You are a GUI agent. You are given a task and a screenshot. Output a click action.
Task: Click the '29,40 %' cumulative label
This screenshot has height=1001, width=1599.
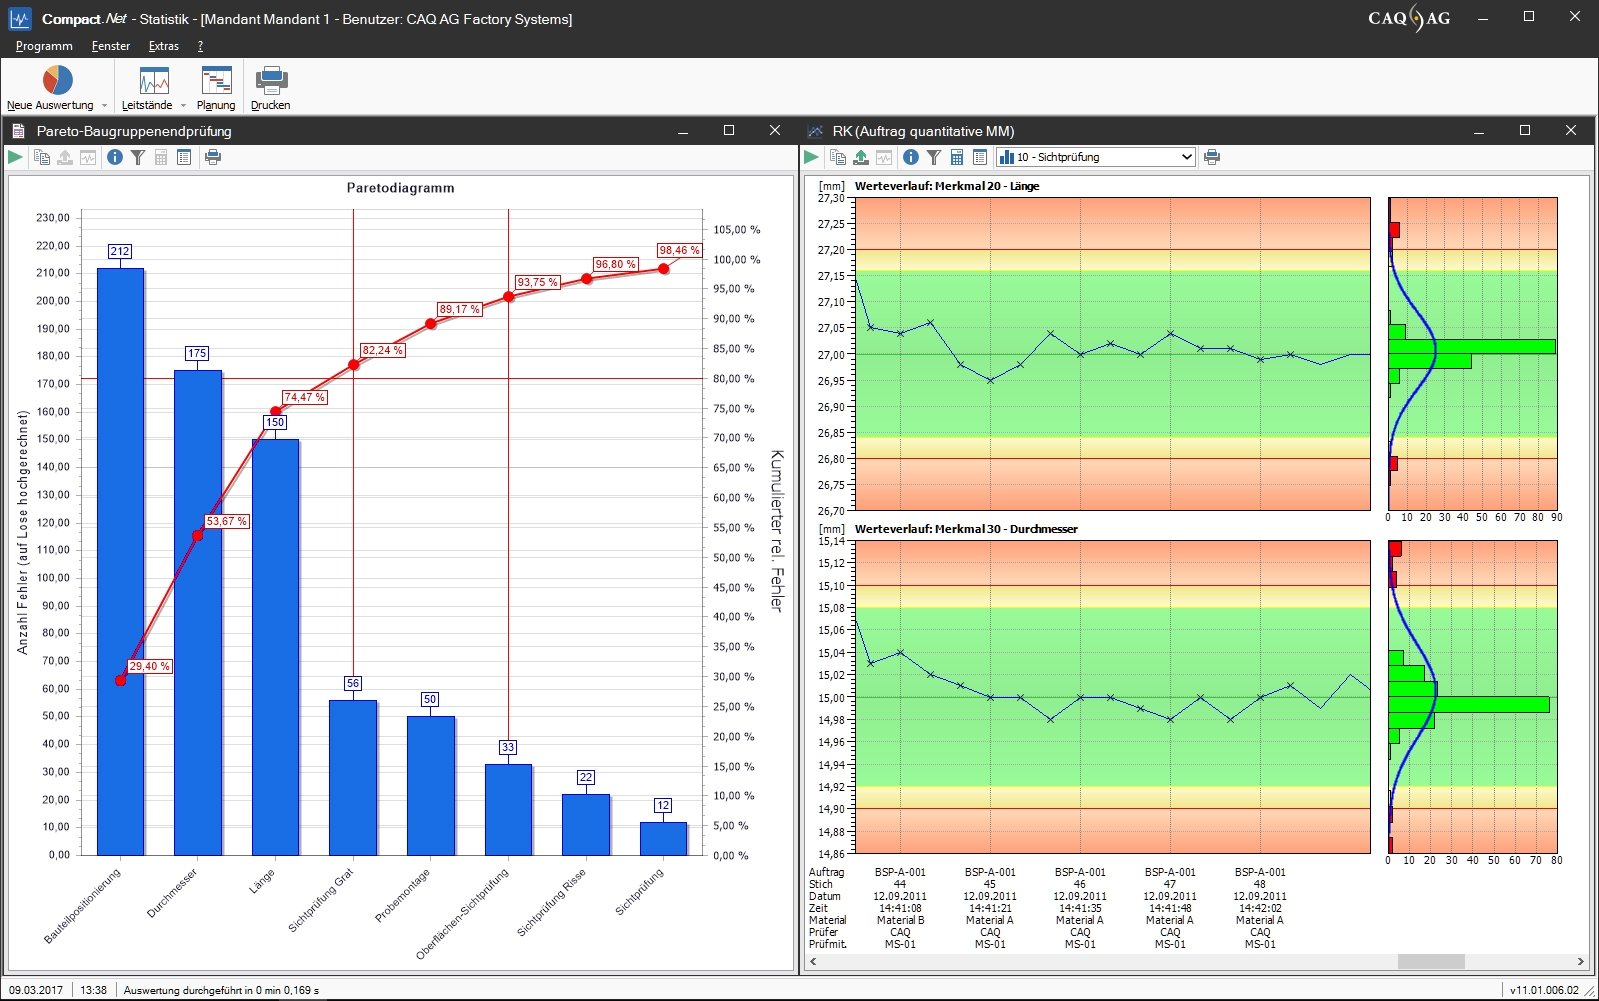point(150,666)
